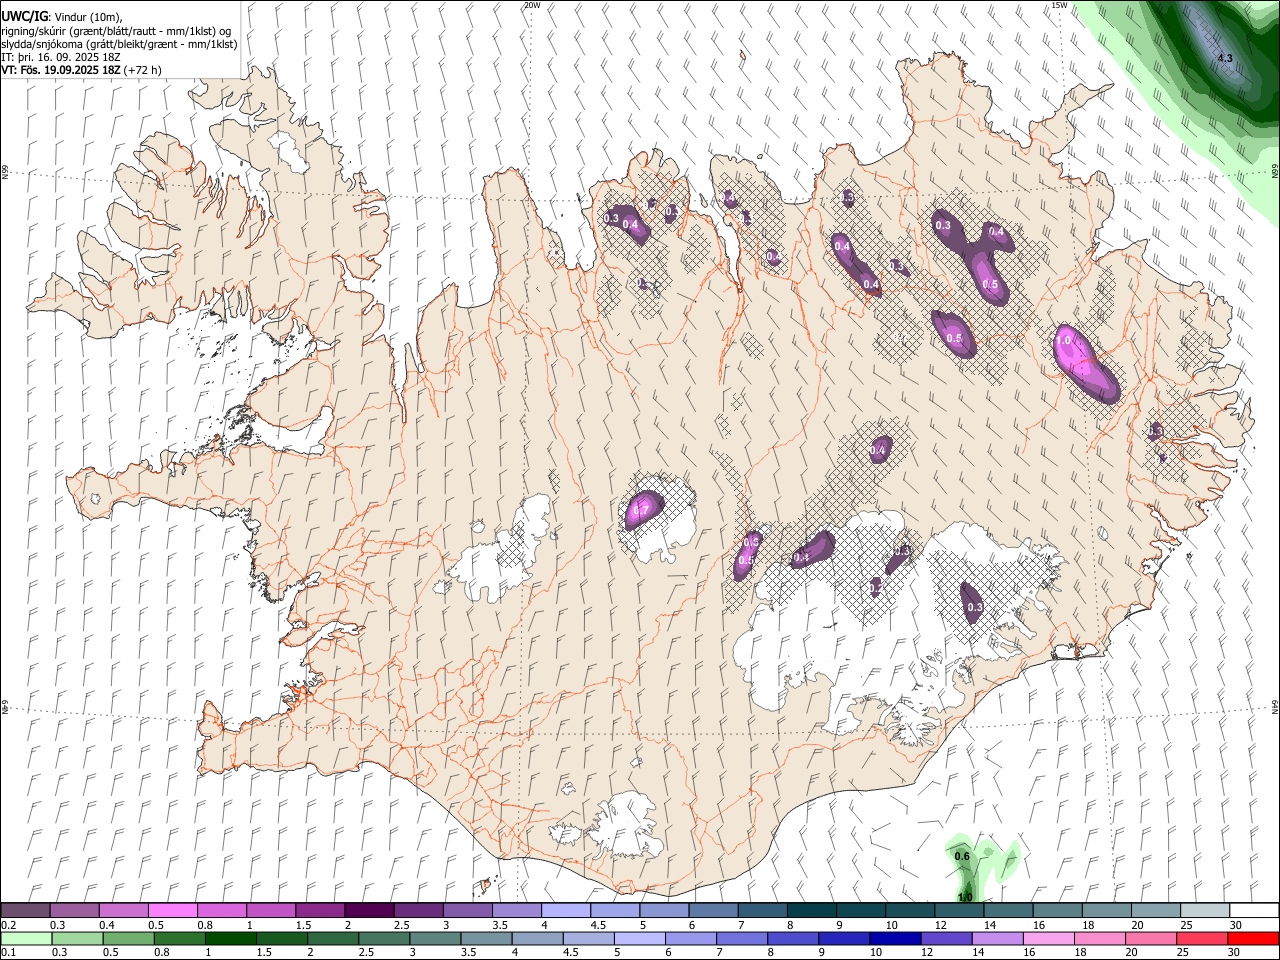Viewport: 1280px width, 960px height.
Task: Click the '(+72 h)' forecast offset text
Action: (x=143, y=70)
